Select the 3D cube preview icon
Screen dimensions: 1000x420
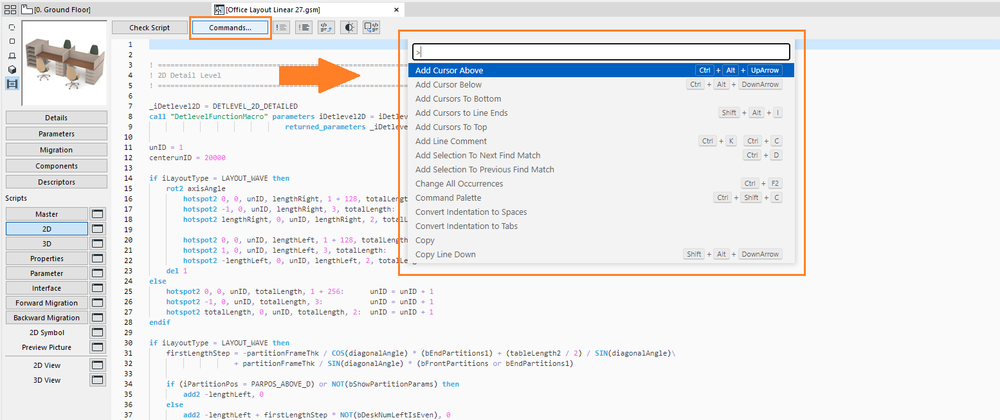(12, 69)
